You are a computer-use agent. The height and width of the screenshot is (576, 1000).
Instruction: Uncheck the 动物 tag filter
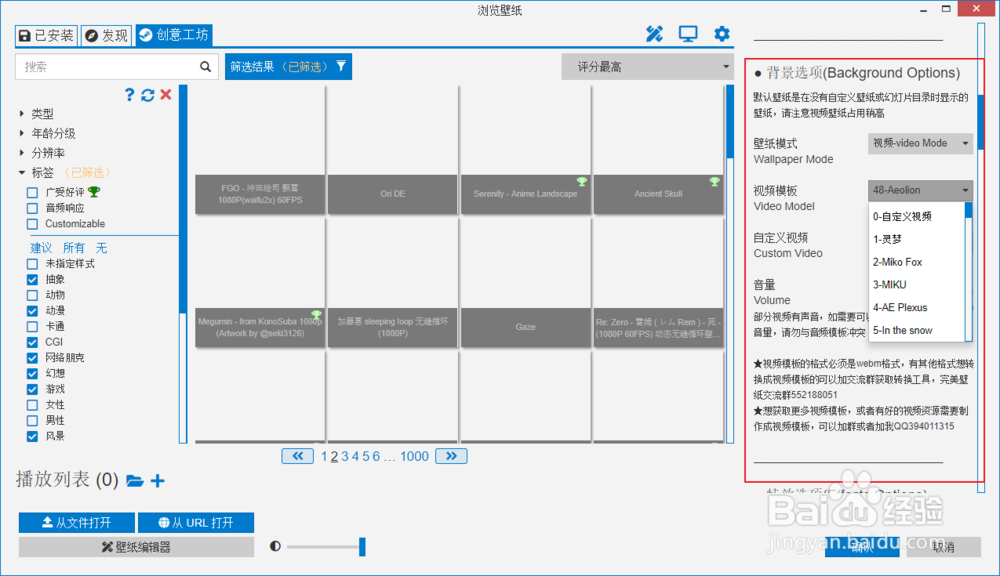coord(31,295)
